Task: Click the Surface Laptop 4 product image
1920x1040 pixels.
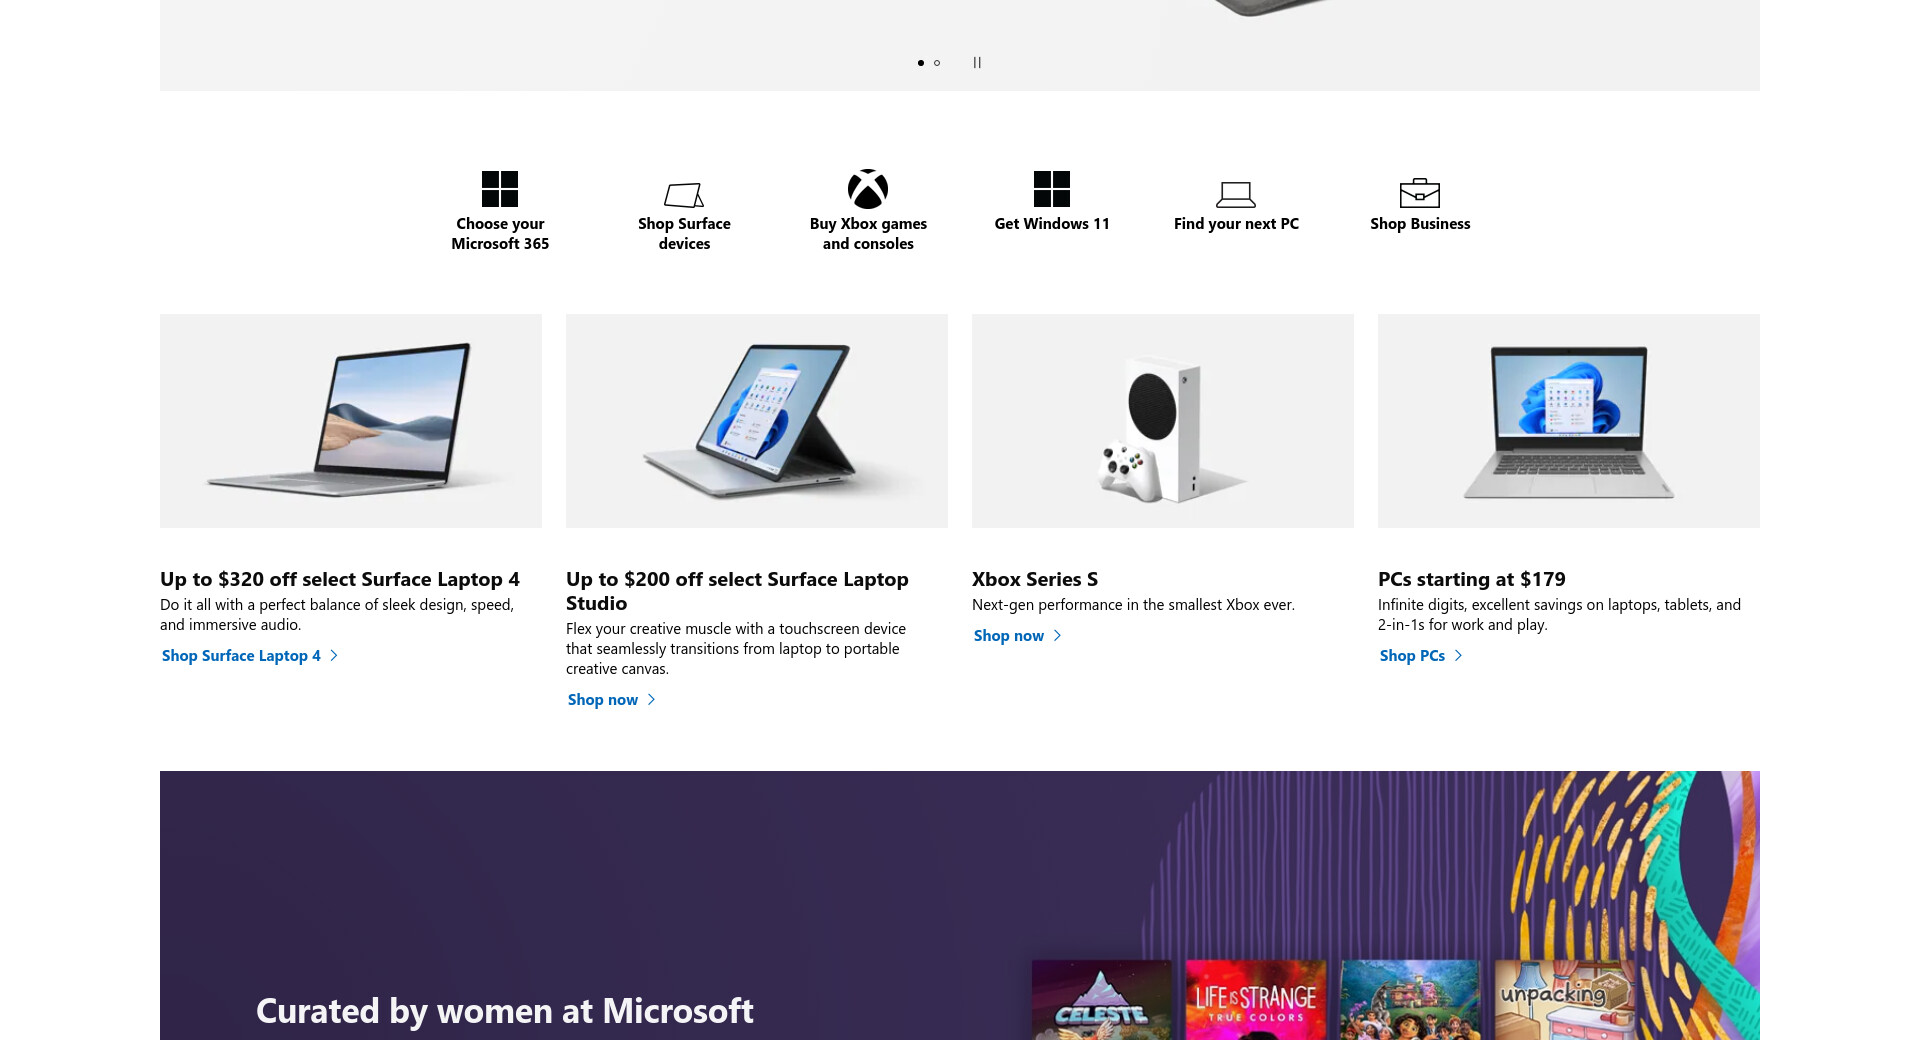Action: point(351,421)
